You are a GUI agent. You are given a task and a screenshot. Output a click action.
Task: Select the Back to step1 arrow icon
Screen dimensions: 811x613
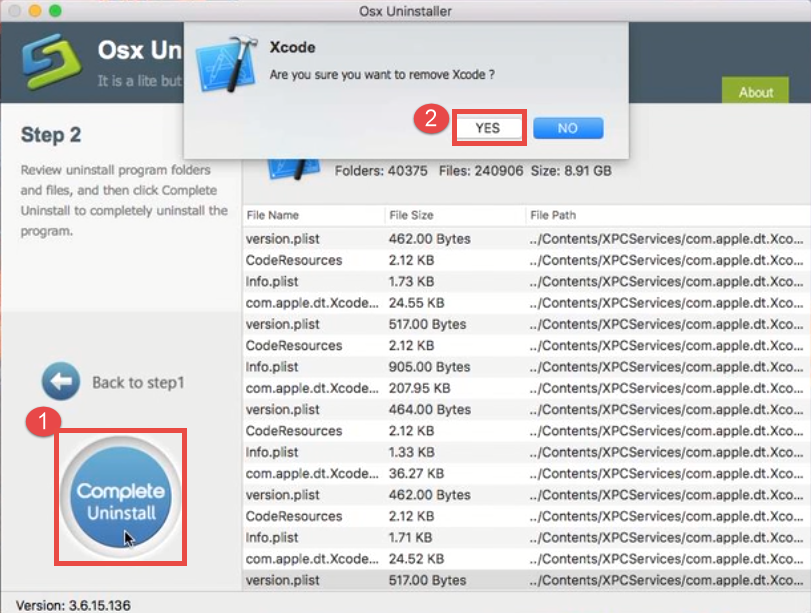click(x=62, y=379)
